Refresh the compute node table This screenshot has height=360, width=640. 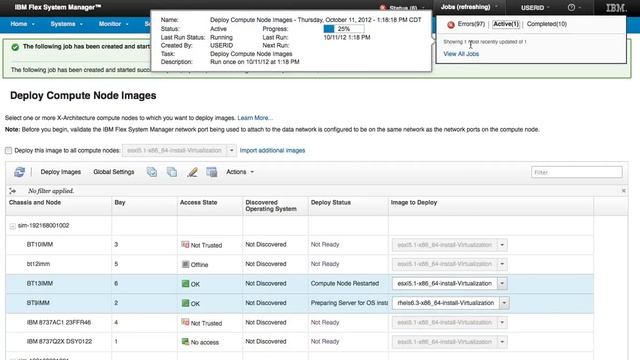(19, 172)
